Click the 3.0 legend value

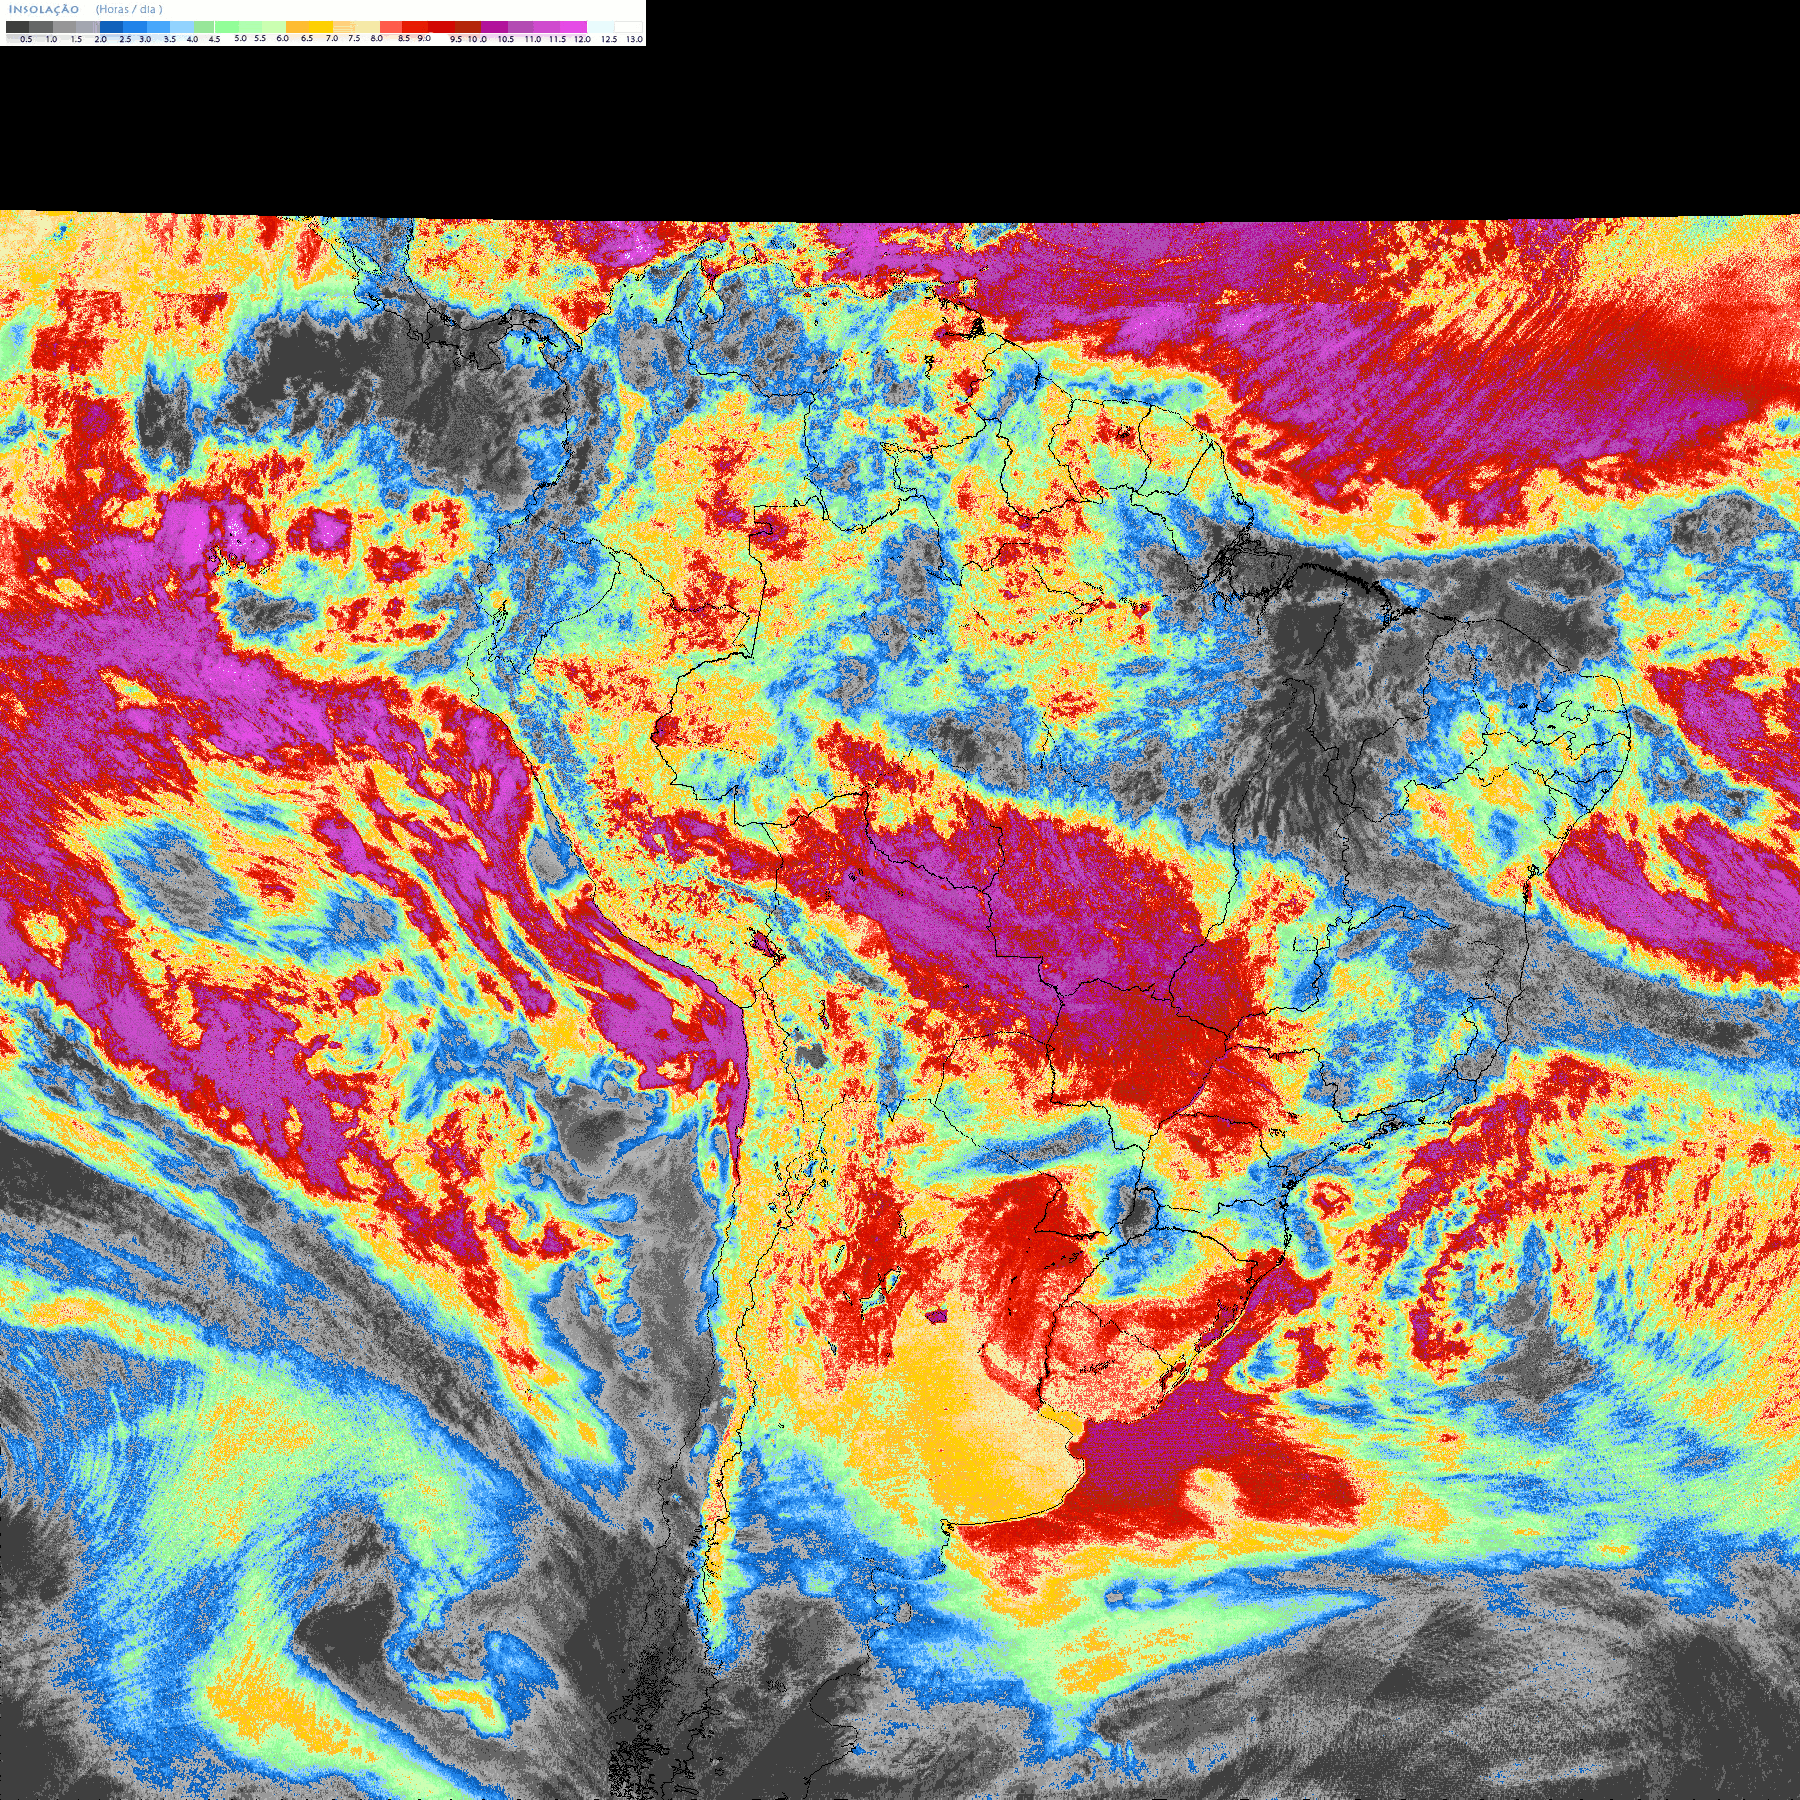145,39
